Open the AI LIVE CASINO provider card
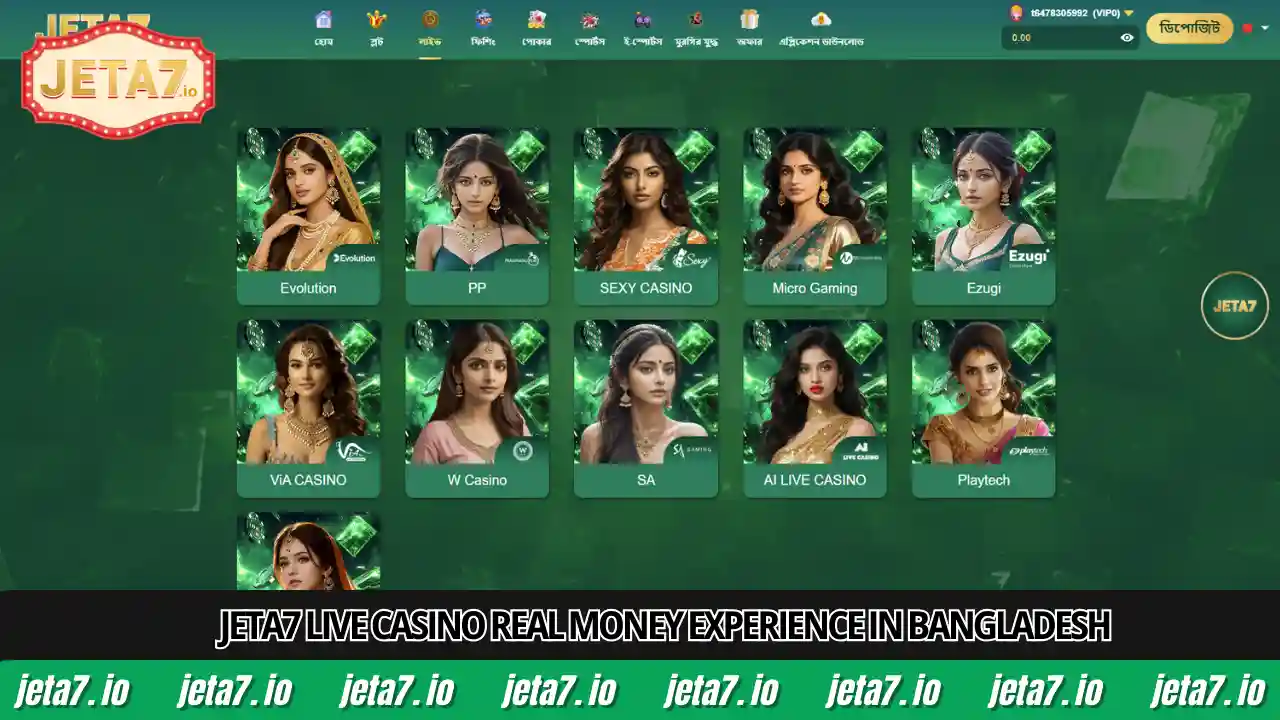This screenshot has width=1280, height=720. click(x=815, y=408)
